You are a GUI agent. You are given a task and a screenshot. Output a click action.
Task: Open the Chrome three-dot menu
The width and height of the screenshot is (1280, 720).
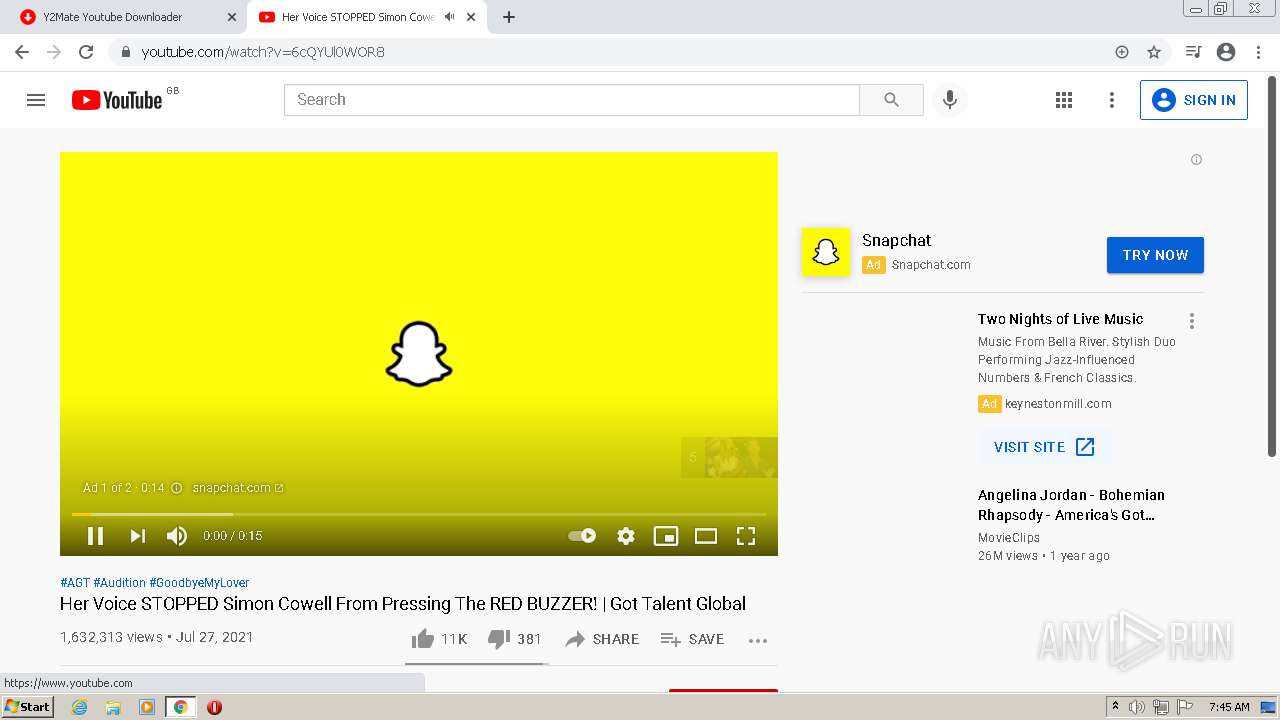pos(1258,52)
